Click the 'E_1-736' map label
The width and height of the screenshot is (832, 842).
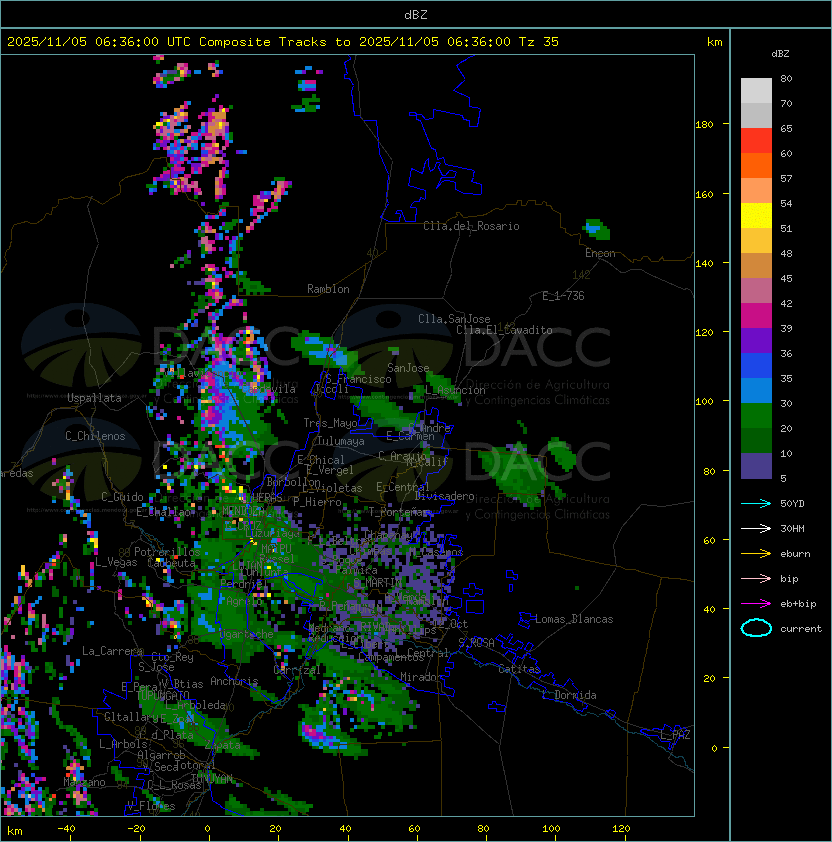pos(563,296)
